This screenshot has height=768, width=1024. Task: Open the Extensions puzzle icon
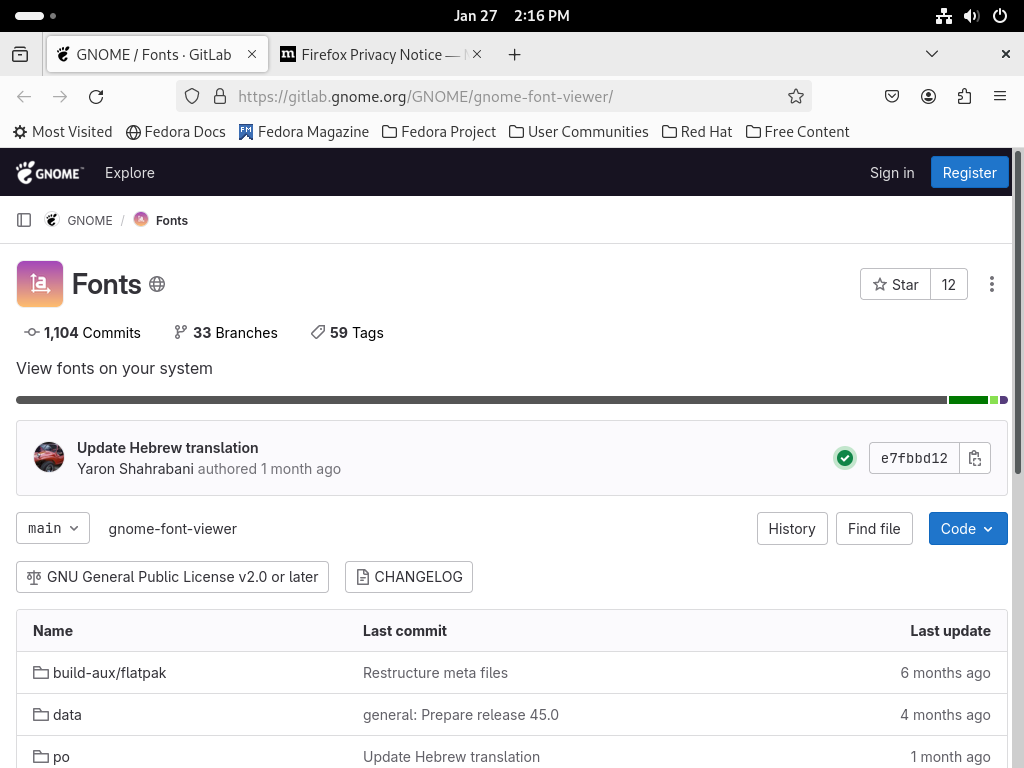(964, 97)
